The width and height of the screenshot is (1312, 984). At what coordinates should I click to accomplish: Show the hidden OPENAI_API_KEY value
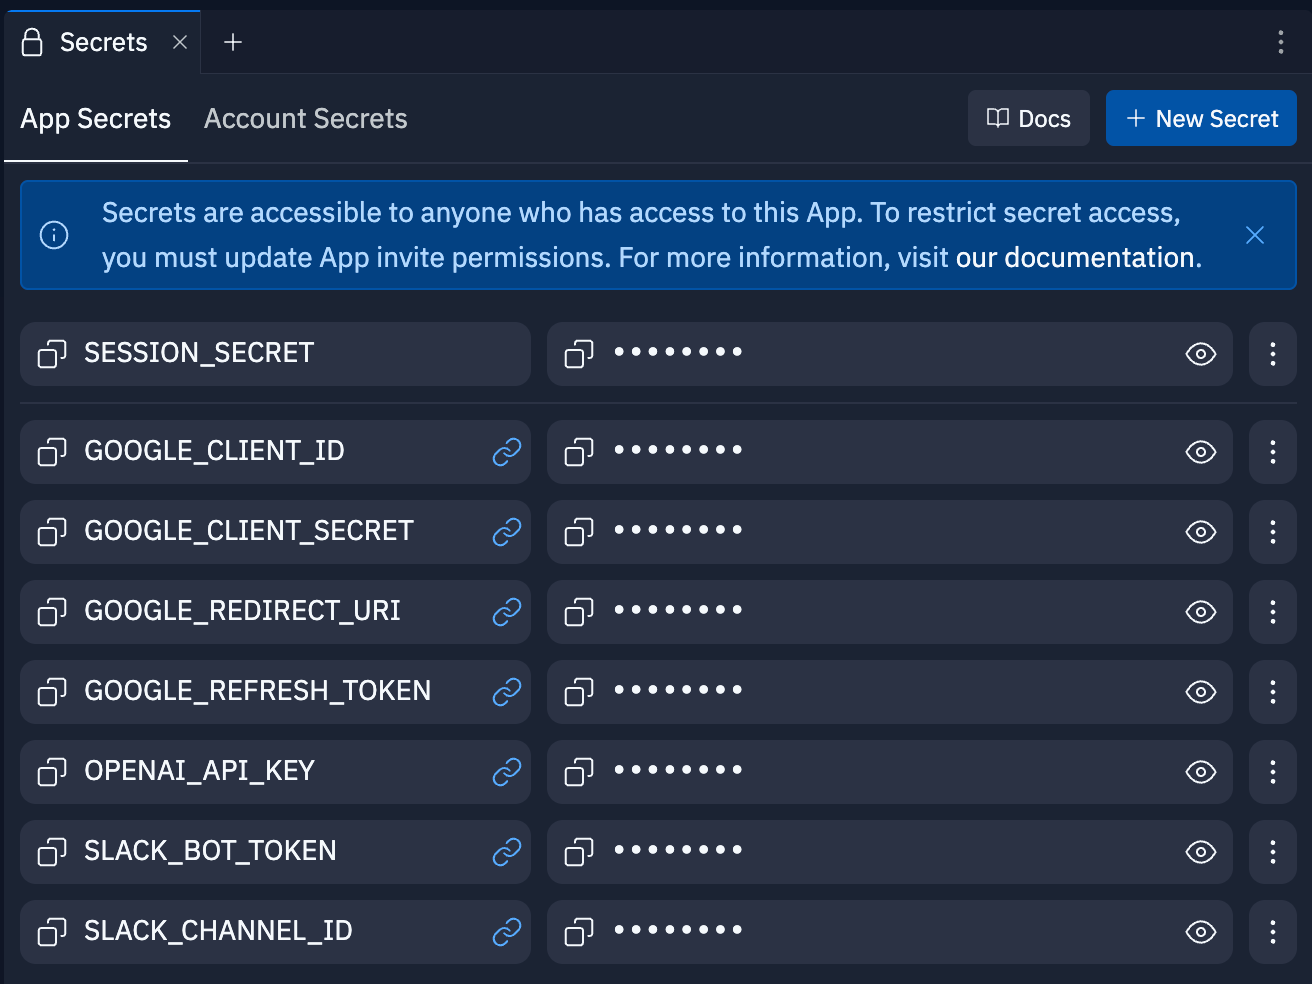[1200, 772]
